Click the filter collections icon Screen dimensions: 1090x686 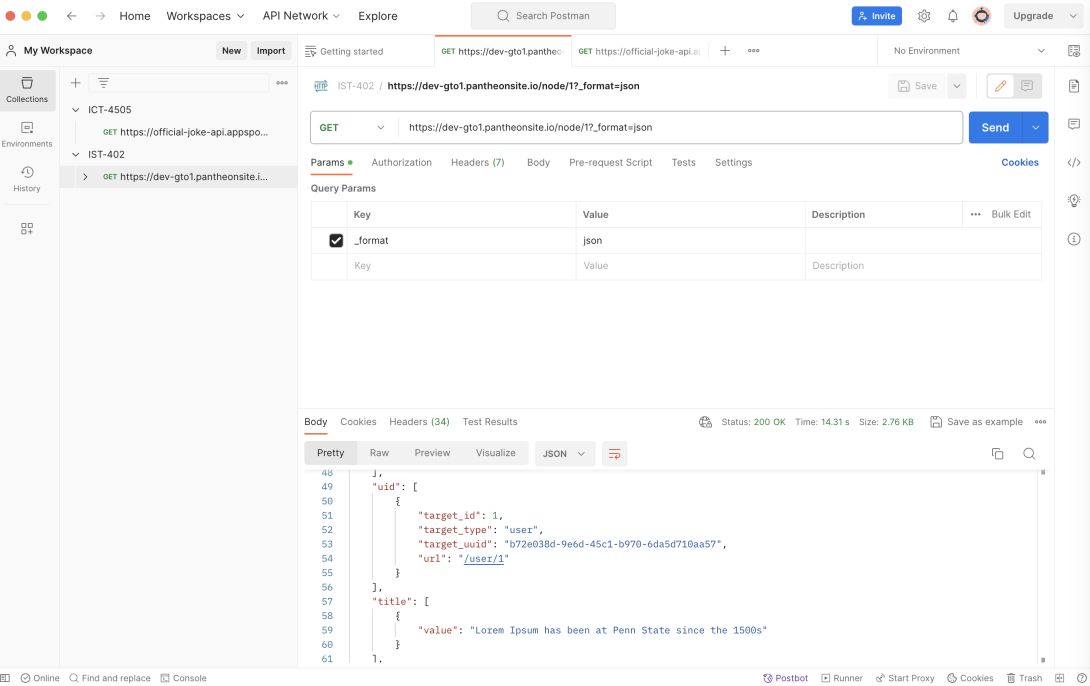tap(103, 83)
